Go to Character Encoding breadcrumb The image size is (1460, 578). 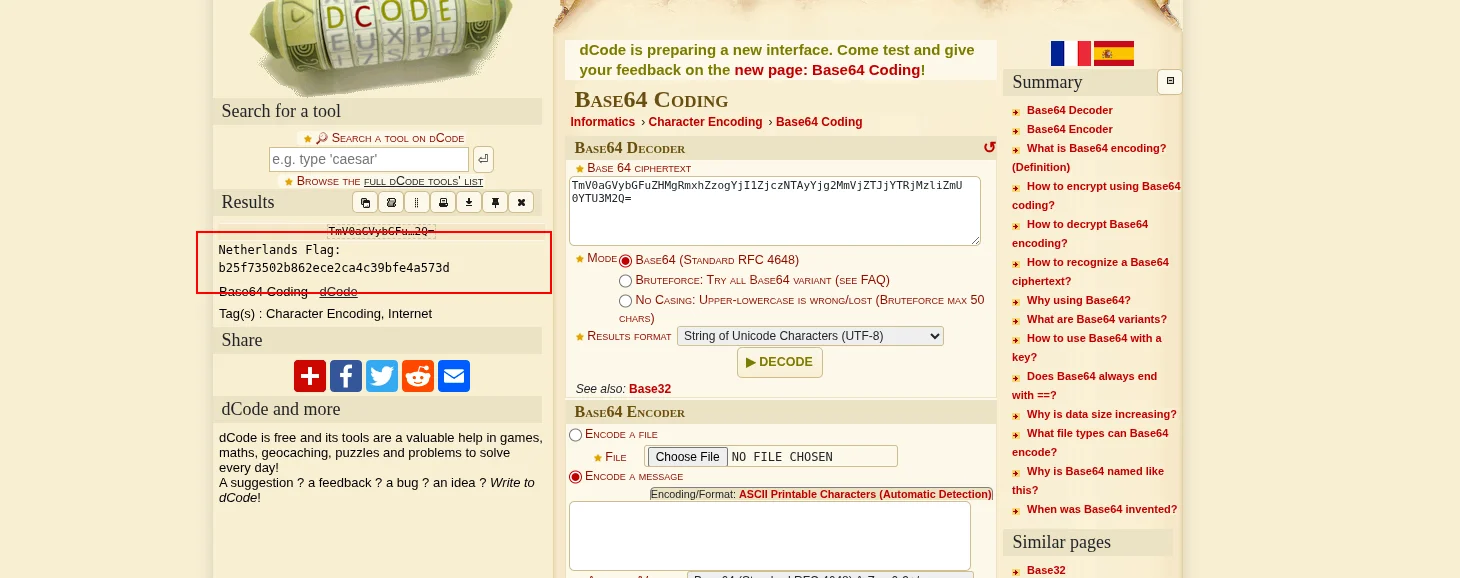705,122
